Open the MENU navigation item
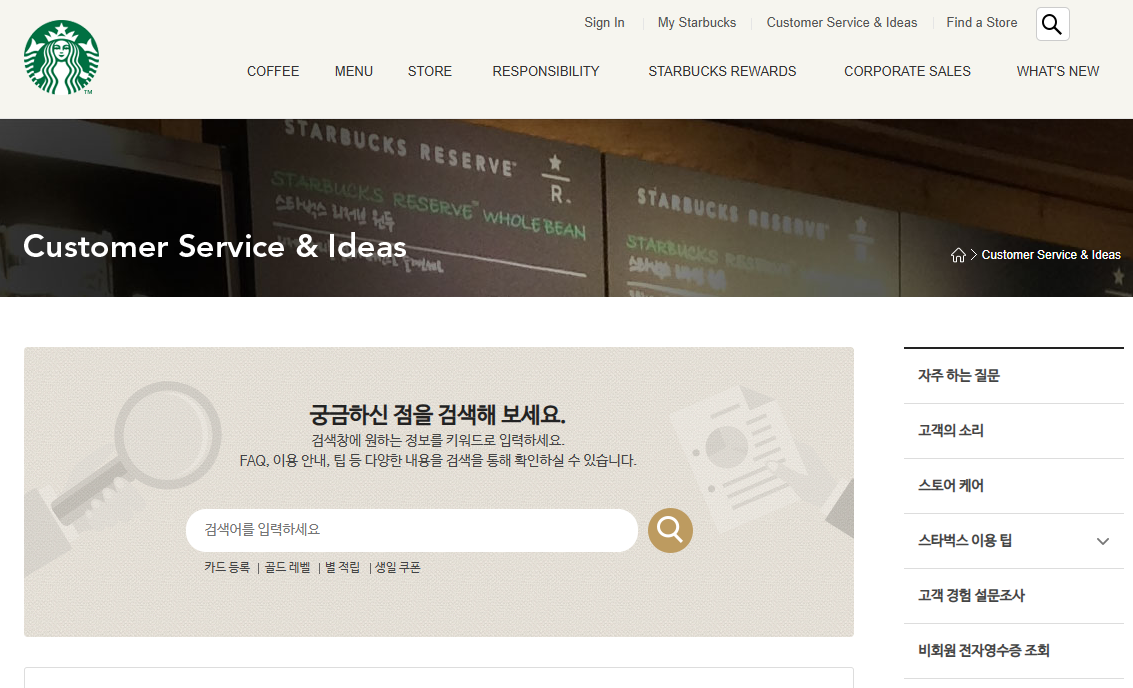 (x=353, y=72)
